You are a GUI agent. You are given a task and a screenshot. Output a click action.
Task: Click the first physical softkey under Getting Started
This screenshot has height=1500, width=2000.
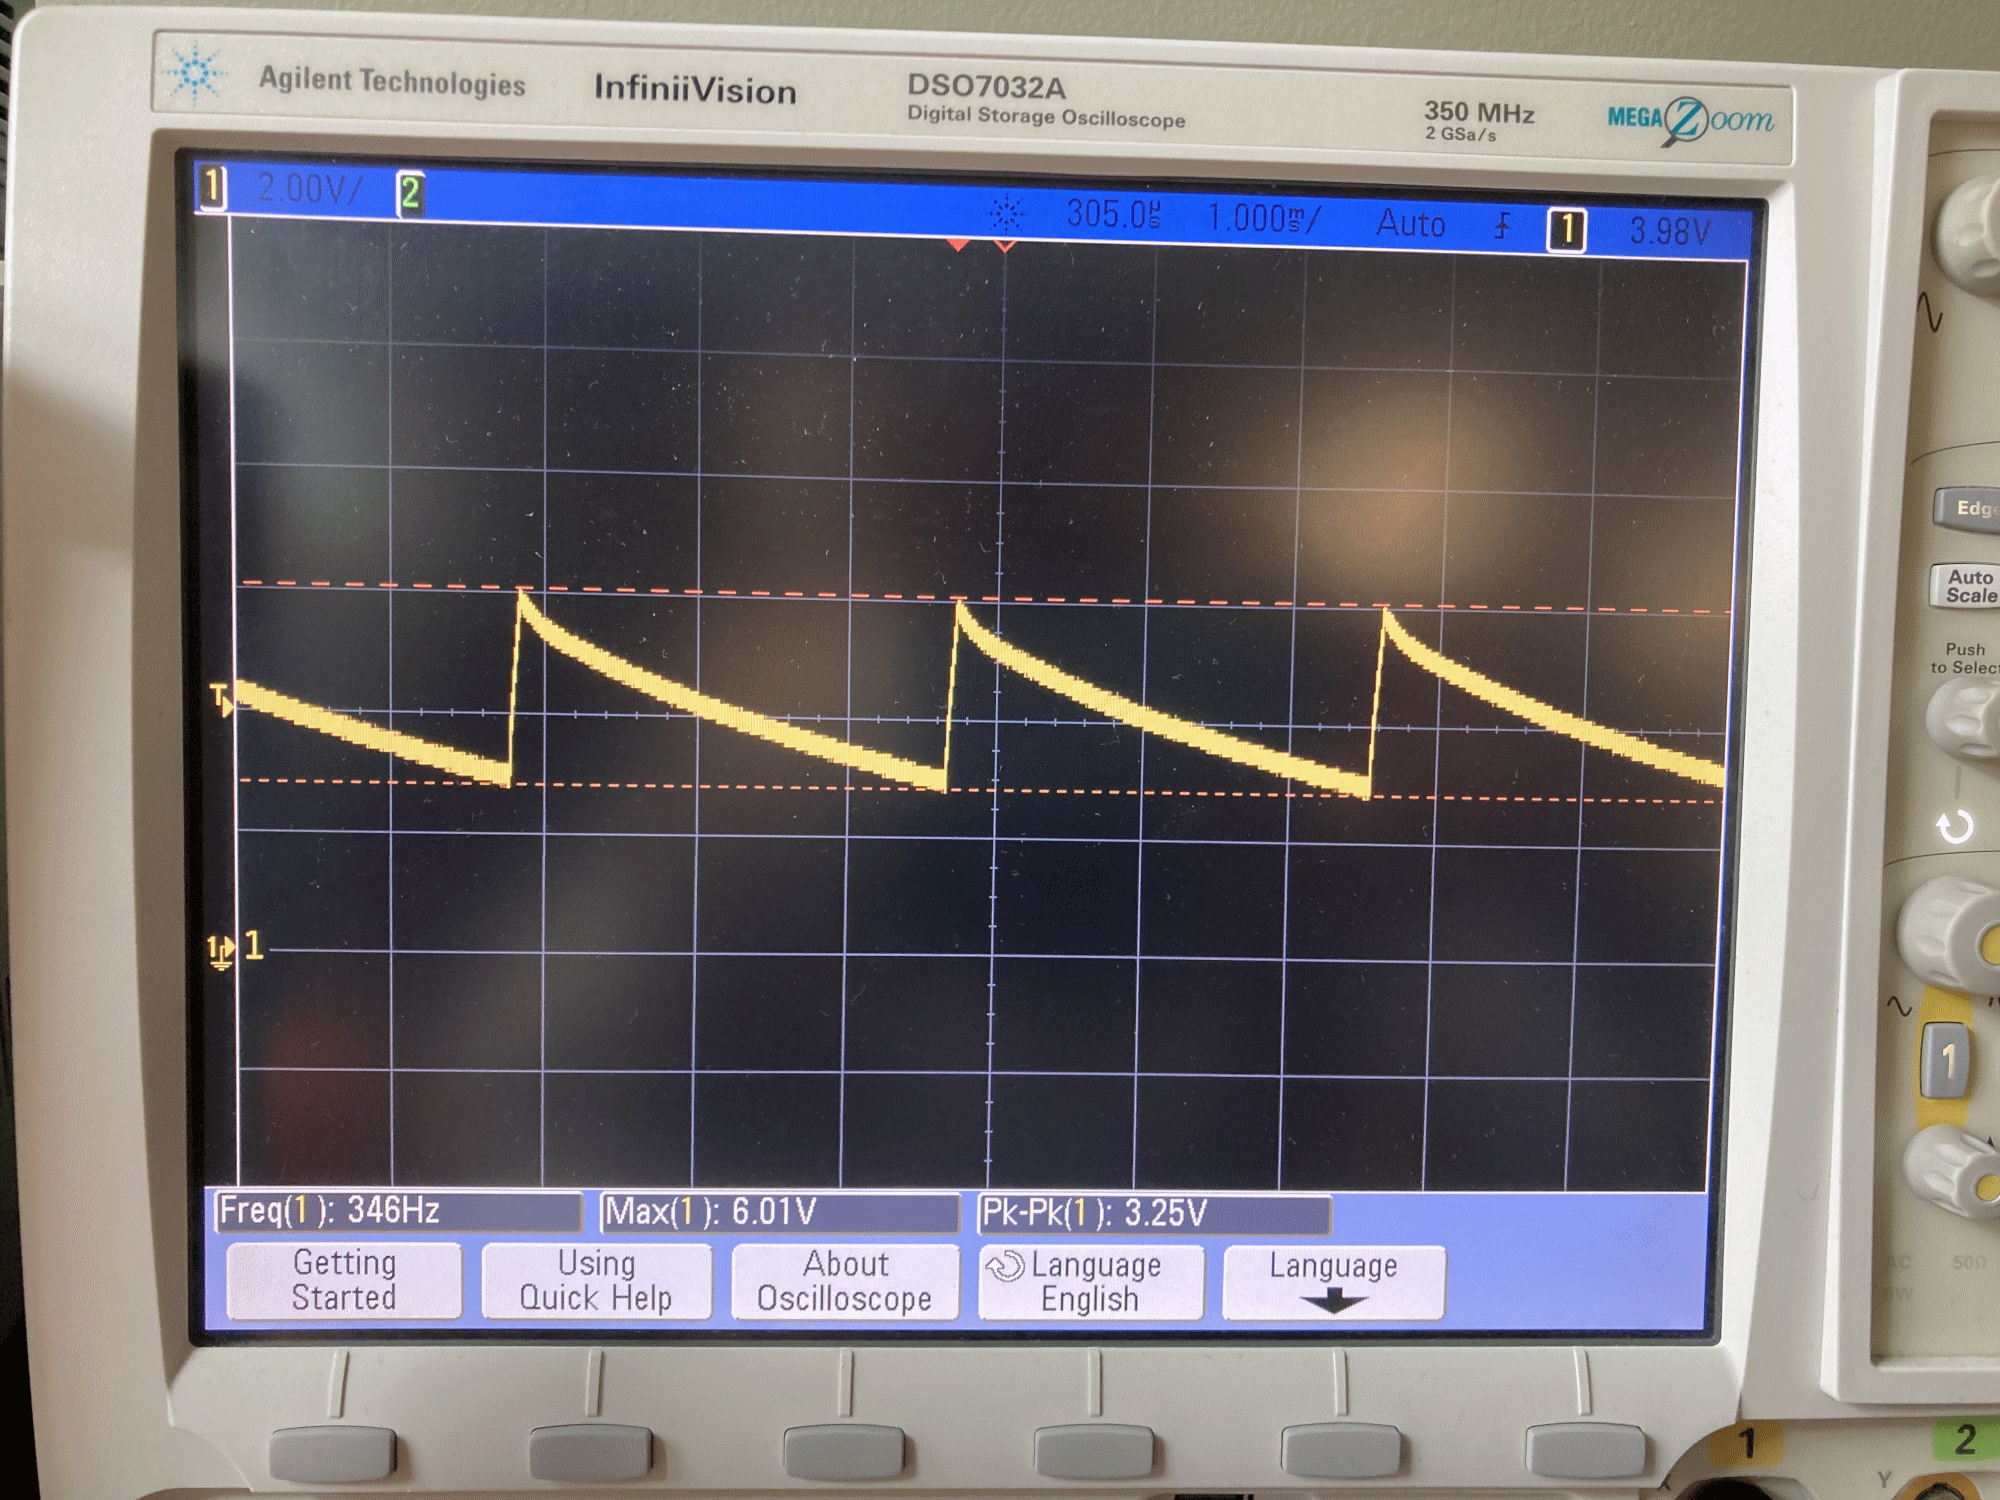point(333,1453)
